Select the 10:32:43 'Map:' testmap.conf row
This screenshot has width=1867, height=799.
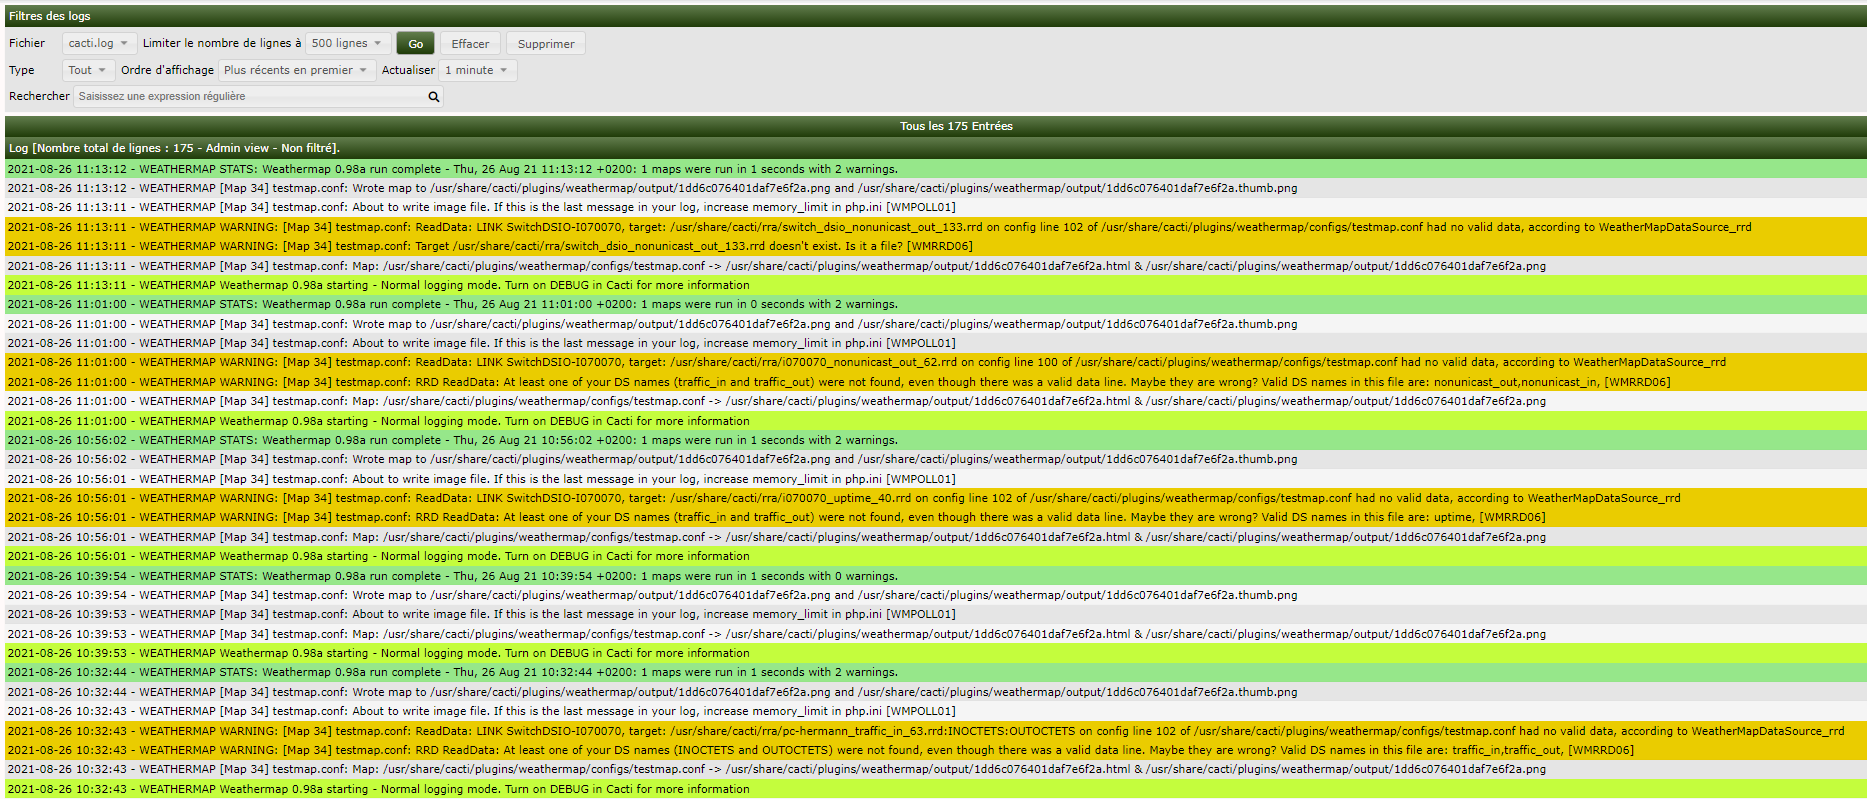pos(935,769)
